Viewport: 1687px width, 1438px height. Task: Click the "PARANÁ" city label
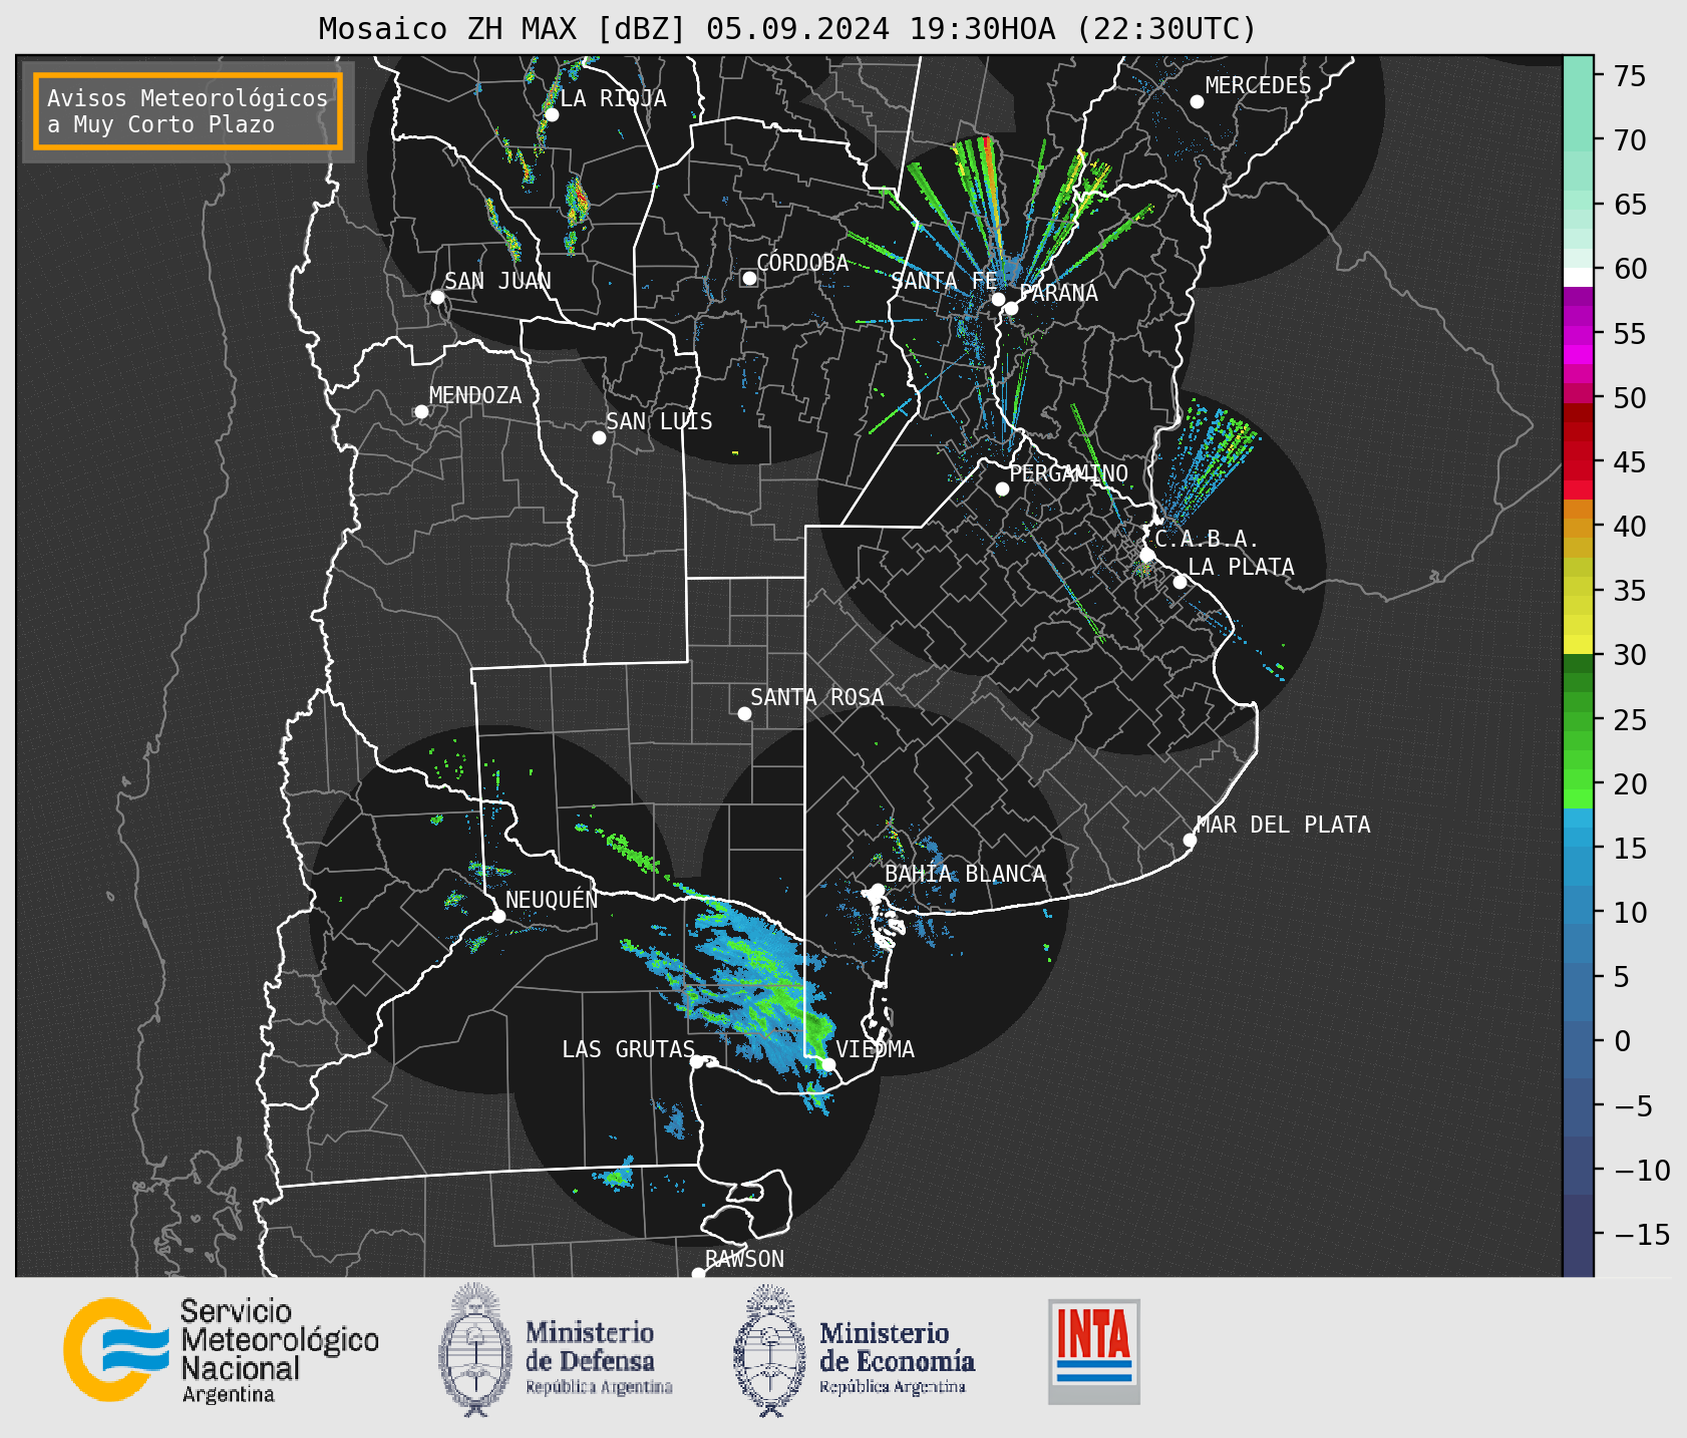tap(1058, 292)
